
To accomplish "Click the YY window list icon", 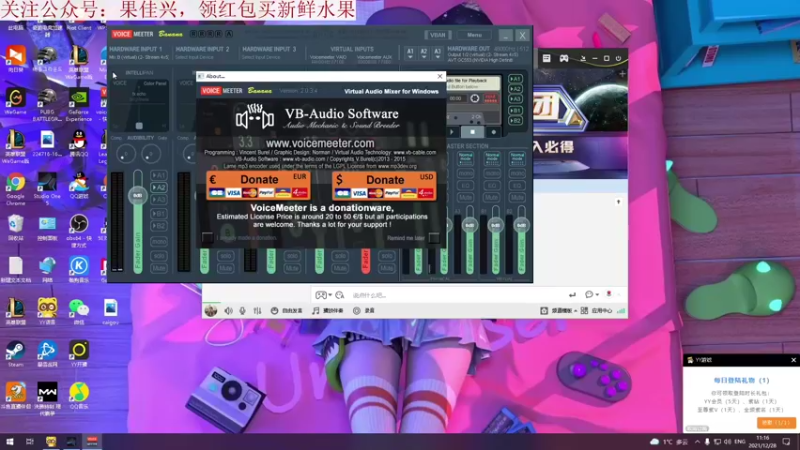I will pos(546,58).
